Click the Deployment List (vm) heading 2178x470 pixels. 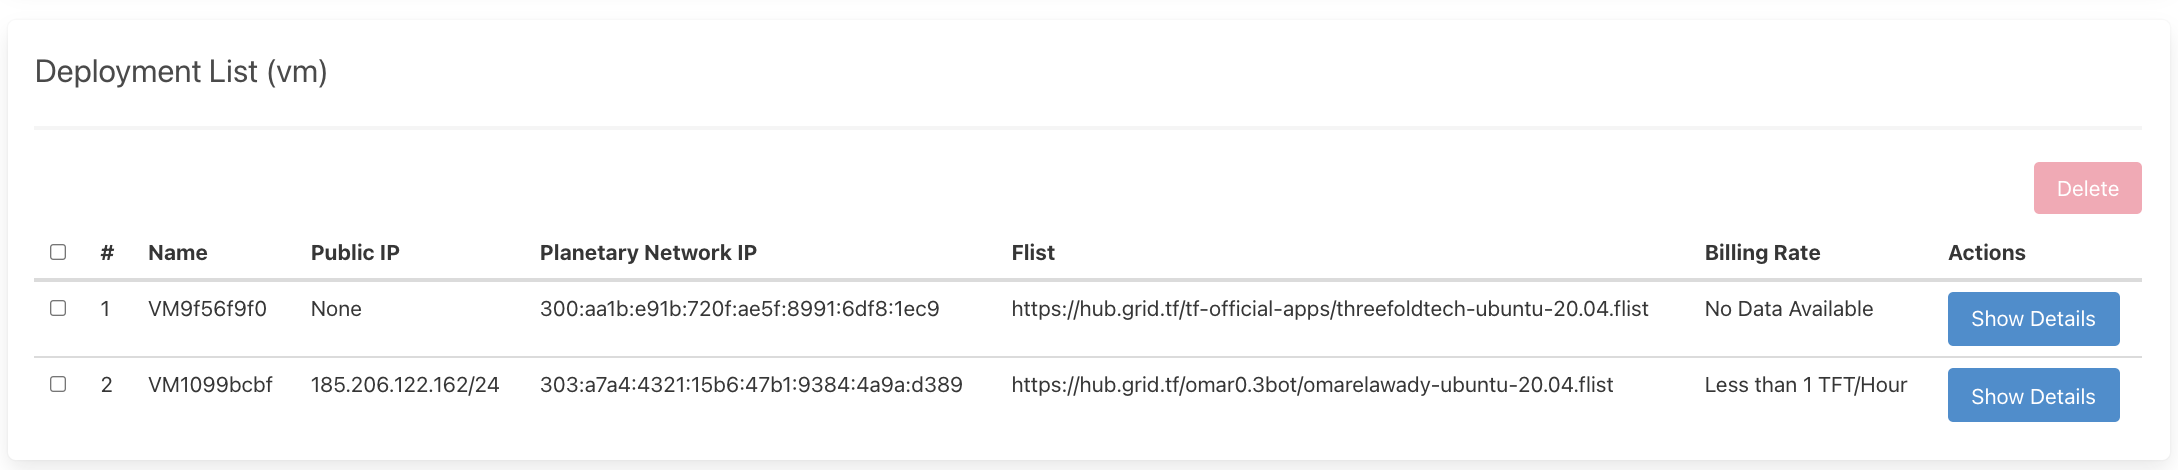pyautogui.click(x=181, y=72)
